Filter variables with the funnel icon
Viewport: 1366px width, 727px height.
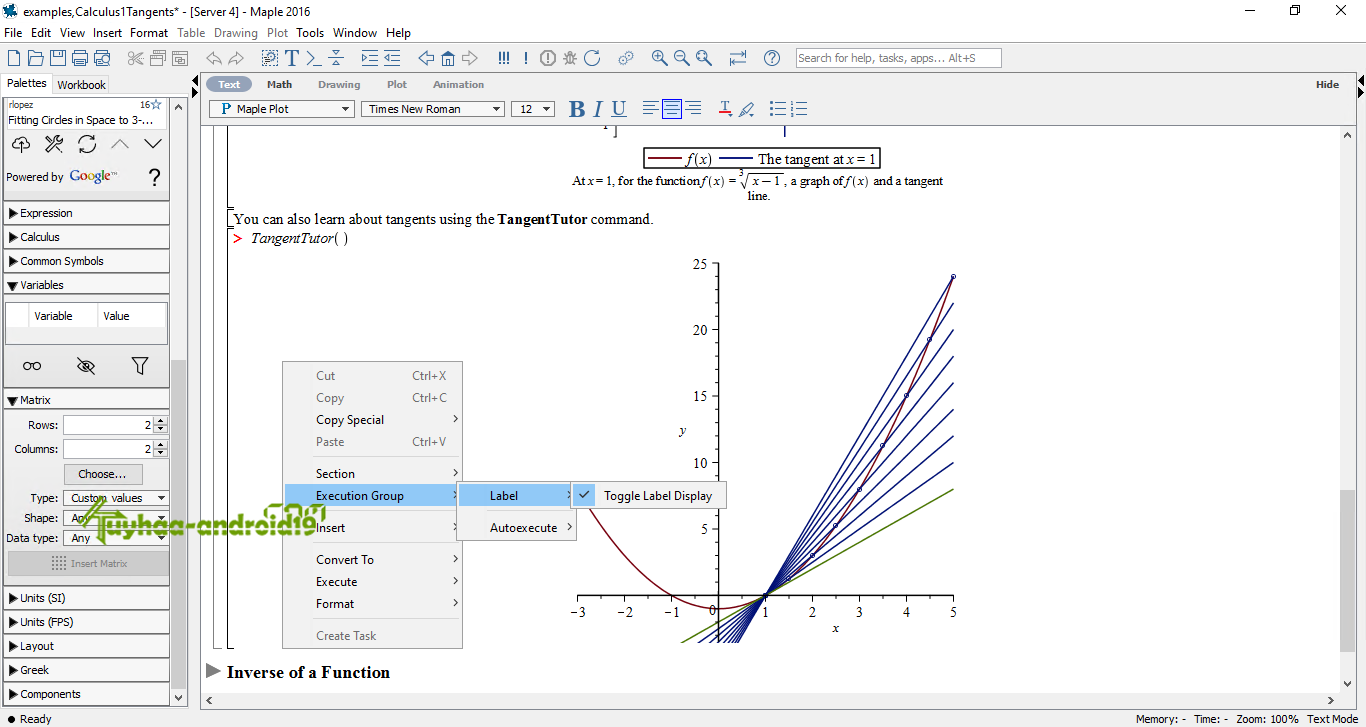tap(140, 366)
